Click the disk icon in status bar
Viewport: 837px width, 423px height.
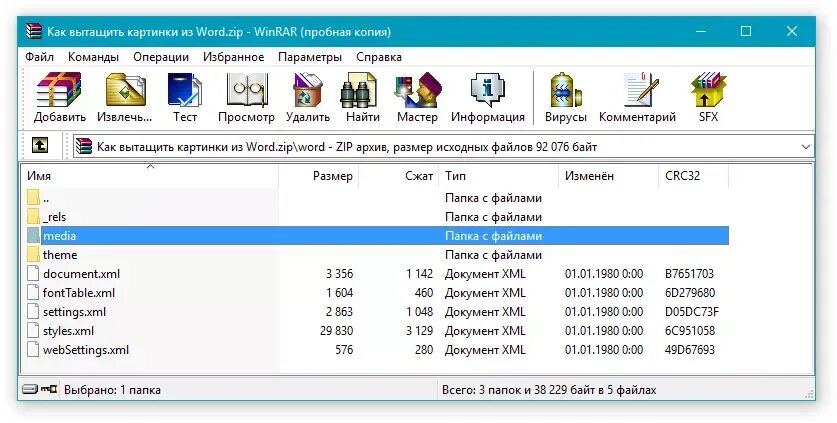coord(30,389)
